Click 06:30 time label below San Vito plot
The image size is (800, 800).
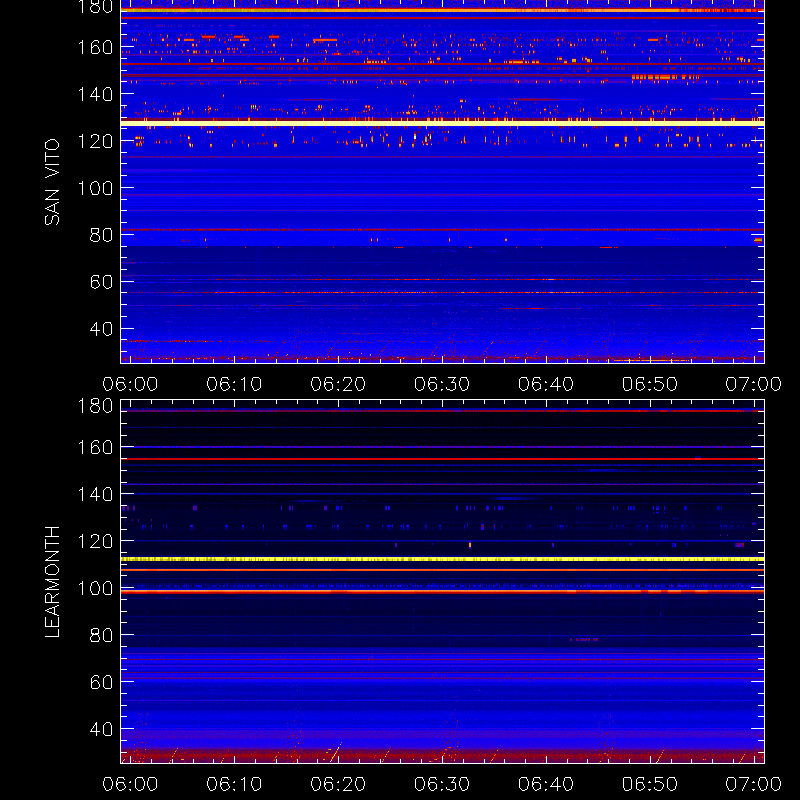pyautogui.click(x=442, y=384)
